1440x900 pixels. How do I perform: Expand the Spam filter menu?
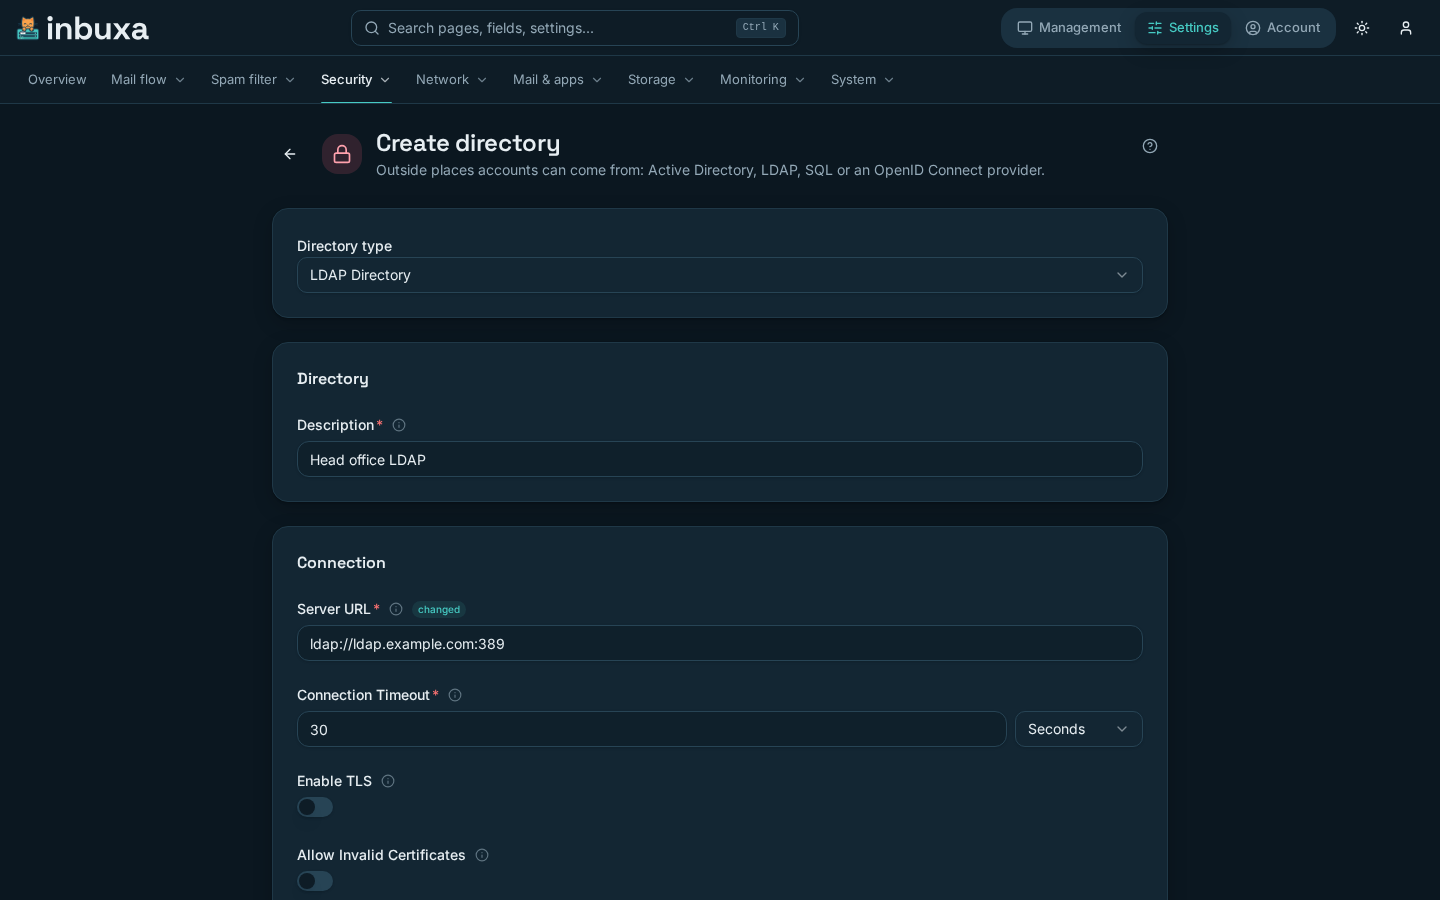click(253, 80)
